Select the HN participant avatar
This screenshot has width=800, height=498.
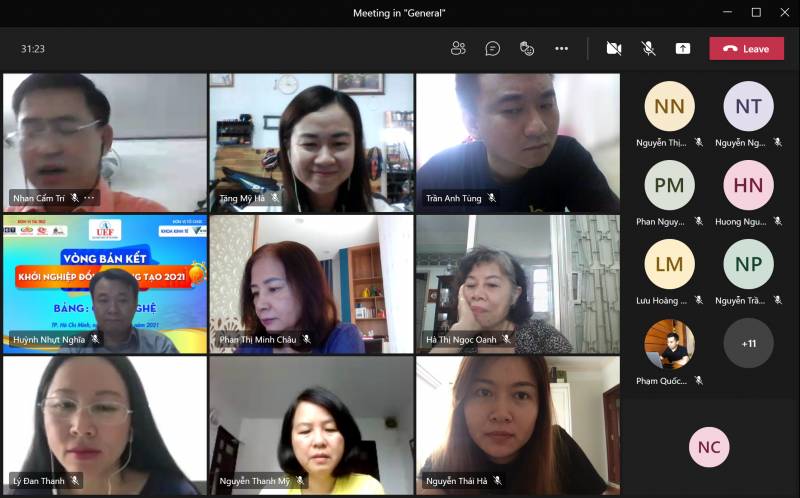[x=748, y=185]
